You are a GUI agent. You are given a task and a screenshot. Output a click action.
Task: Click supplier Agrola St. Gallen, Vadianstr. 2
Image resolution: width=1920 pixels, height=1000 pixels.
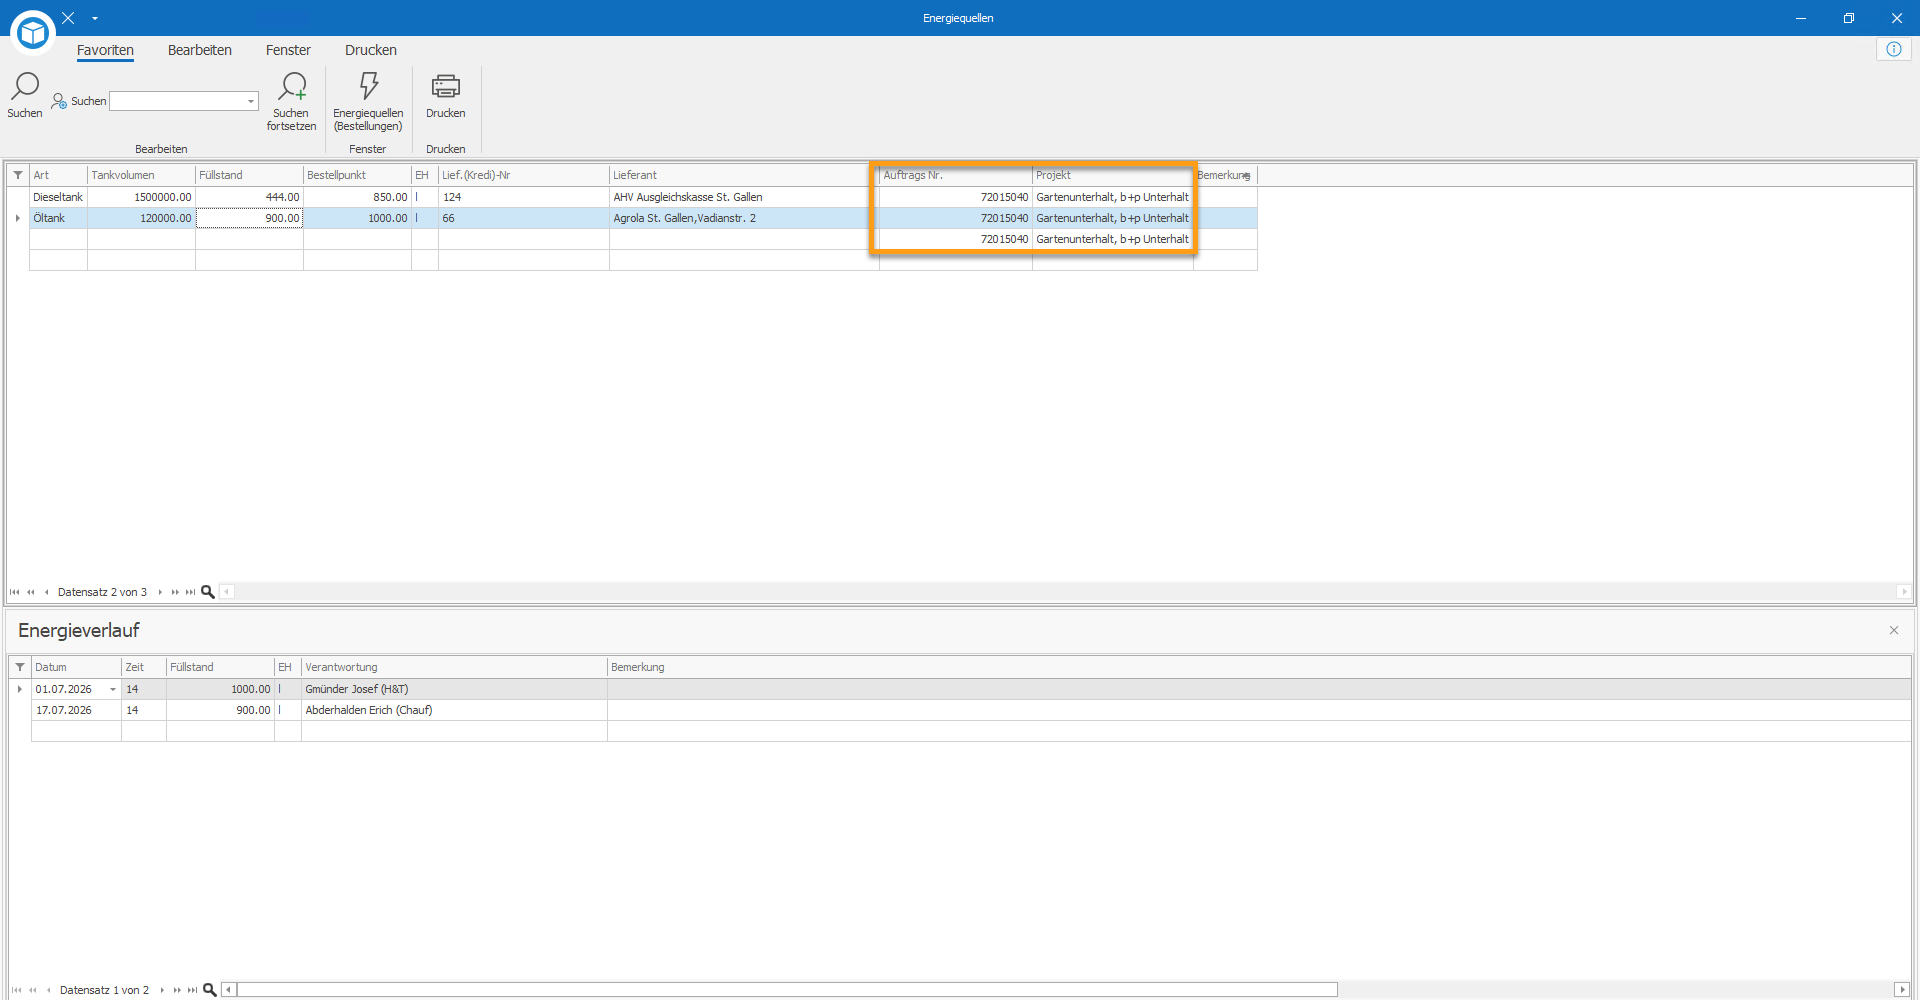point(744,218)
